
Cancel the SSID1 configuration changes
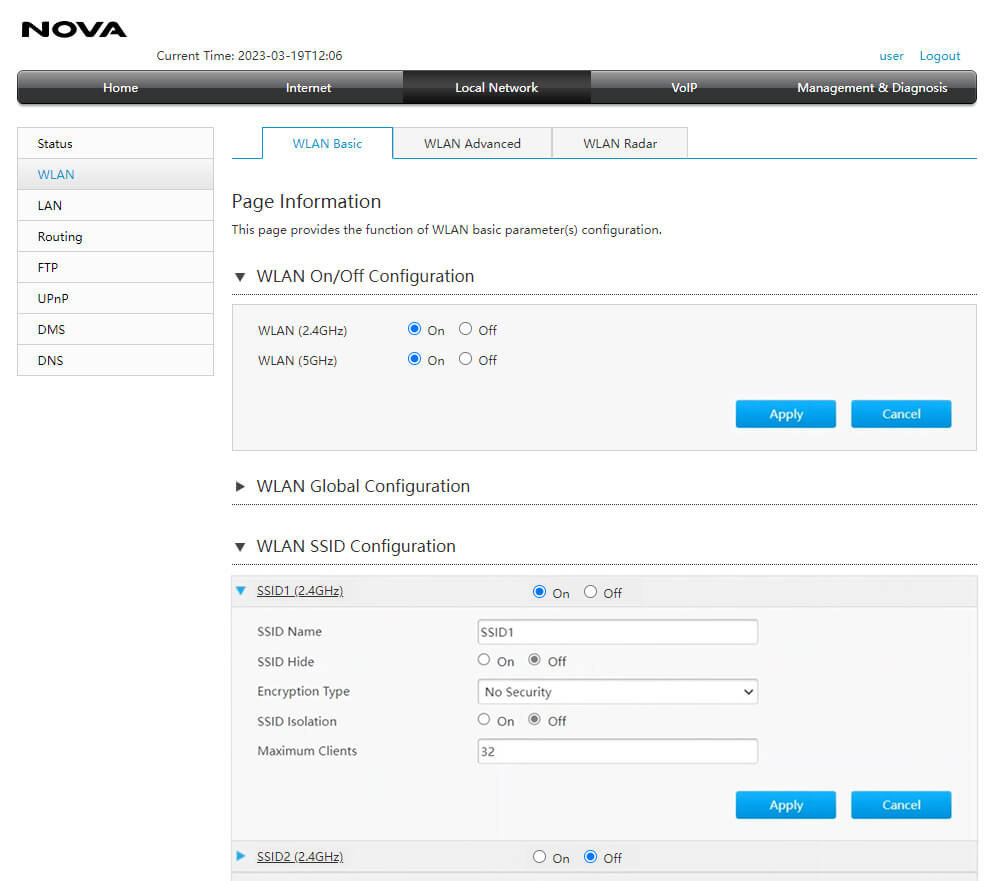tap(900, 805)
